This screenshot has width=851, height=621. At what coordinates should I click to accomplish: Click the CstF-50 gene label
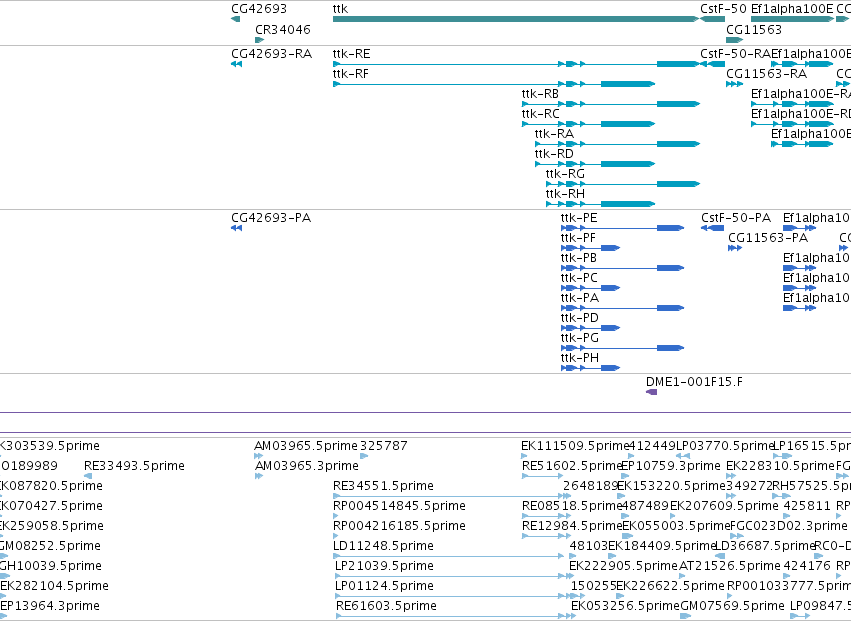pyautogui.click(x=723, y=9)
